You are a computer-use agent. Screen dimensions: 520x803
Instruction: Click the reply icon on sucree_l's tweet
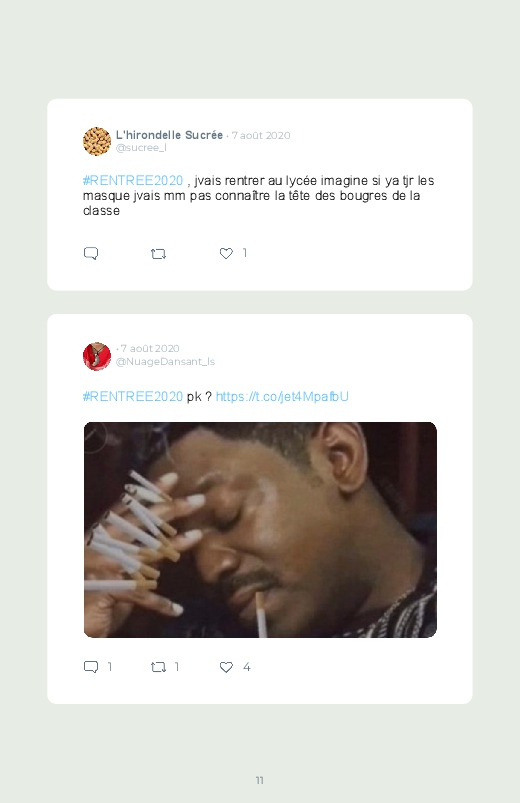pos(91,253)
